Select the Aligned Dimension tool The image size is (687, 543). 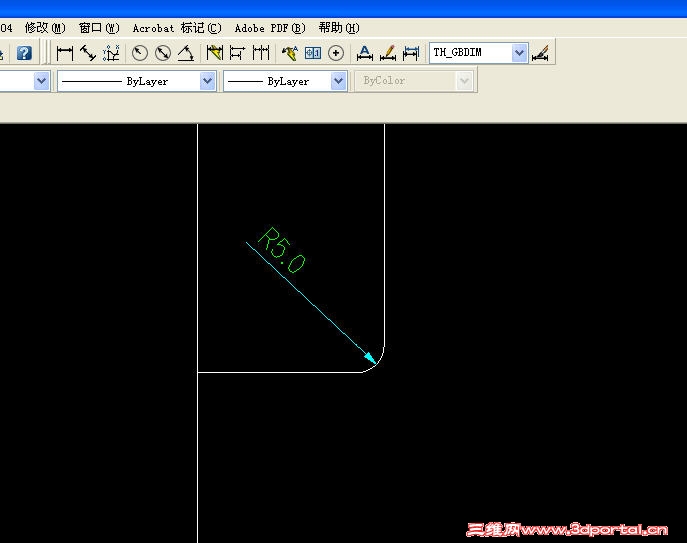point(88,53)
